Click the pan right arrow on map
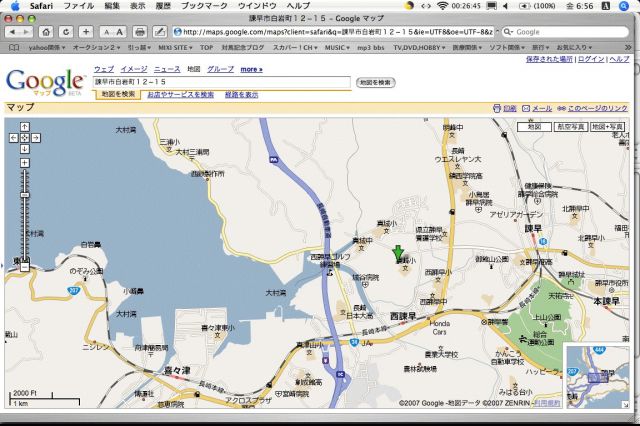640x426 pixels. click(x=34, y=137)
